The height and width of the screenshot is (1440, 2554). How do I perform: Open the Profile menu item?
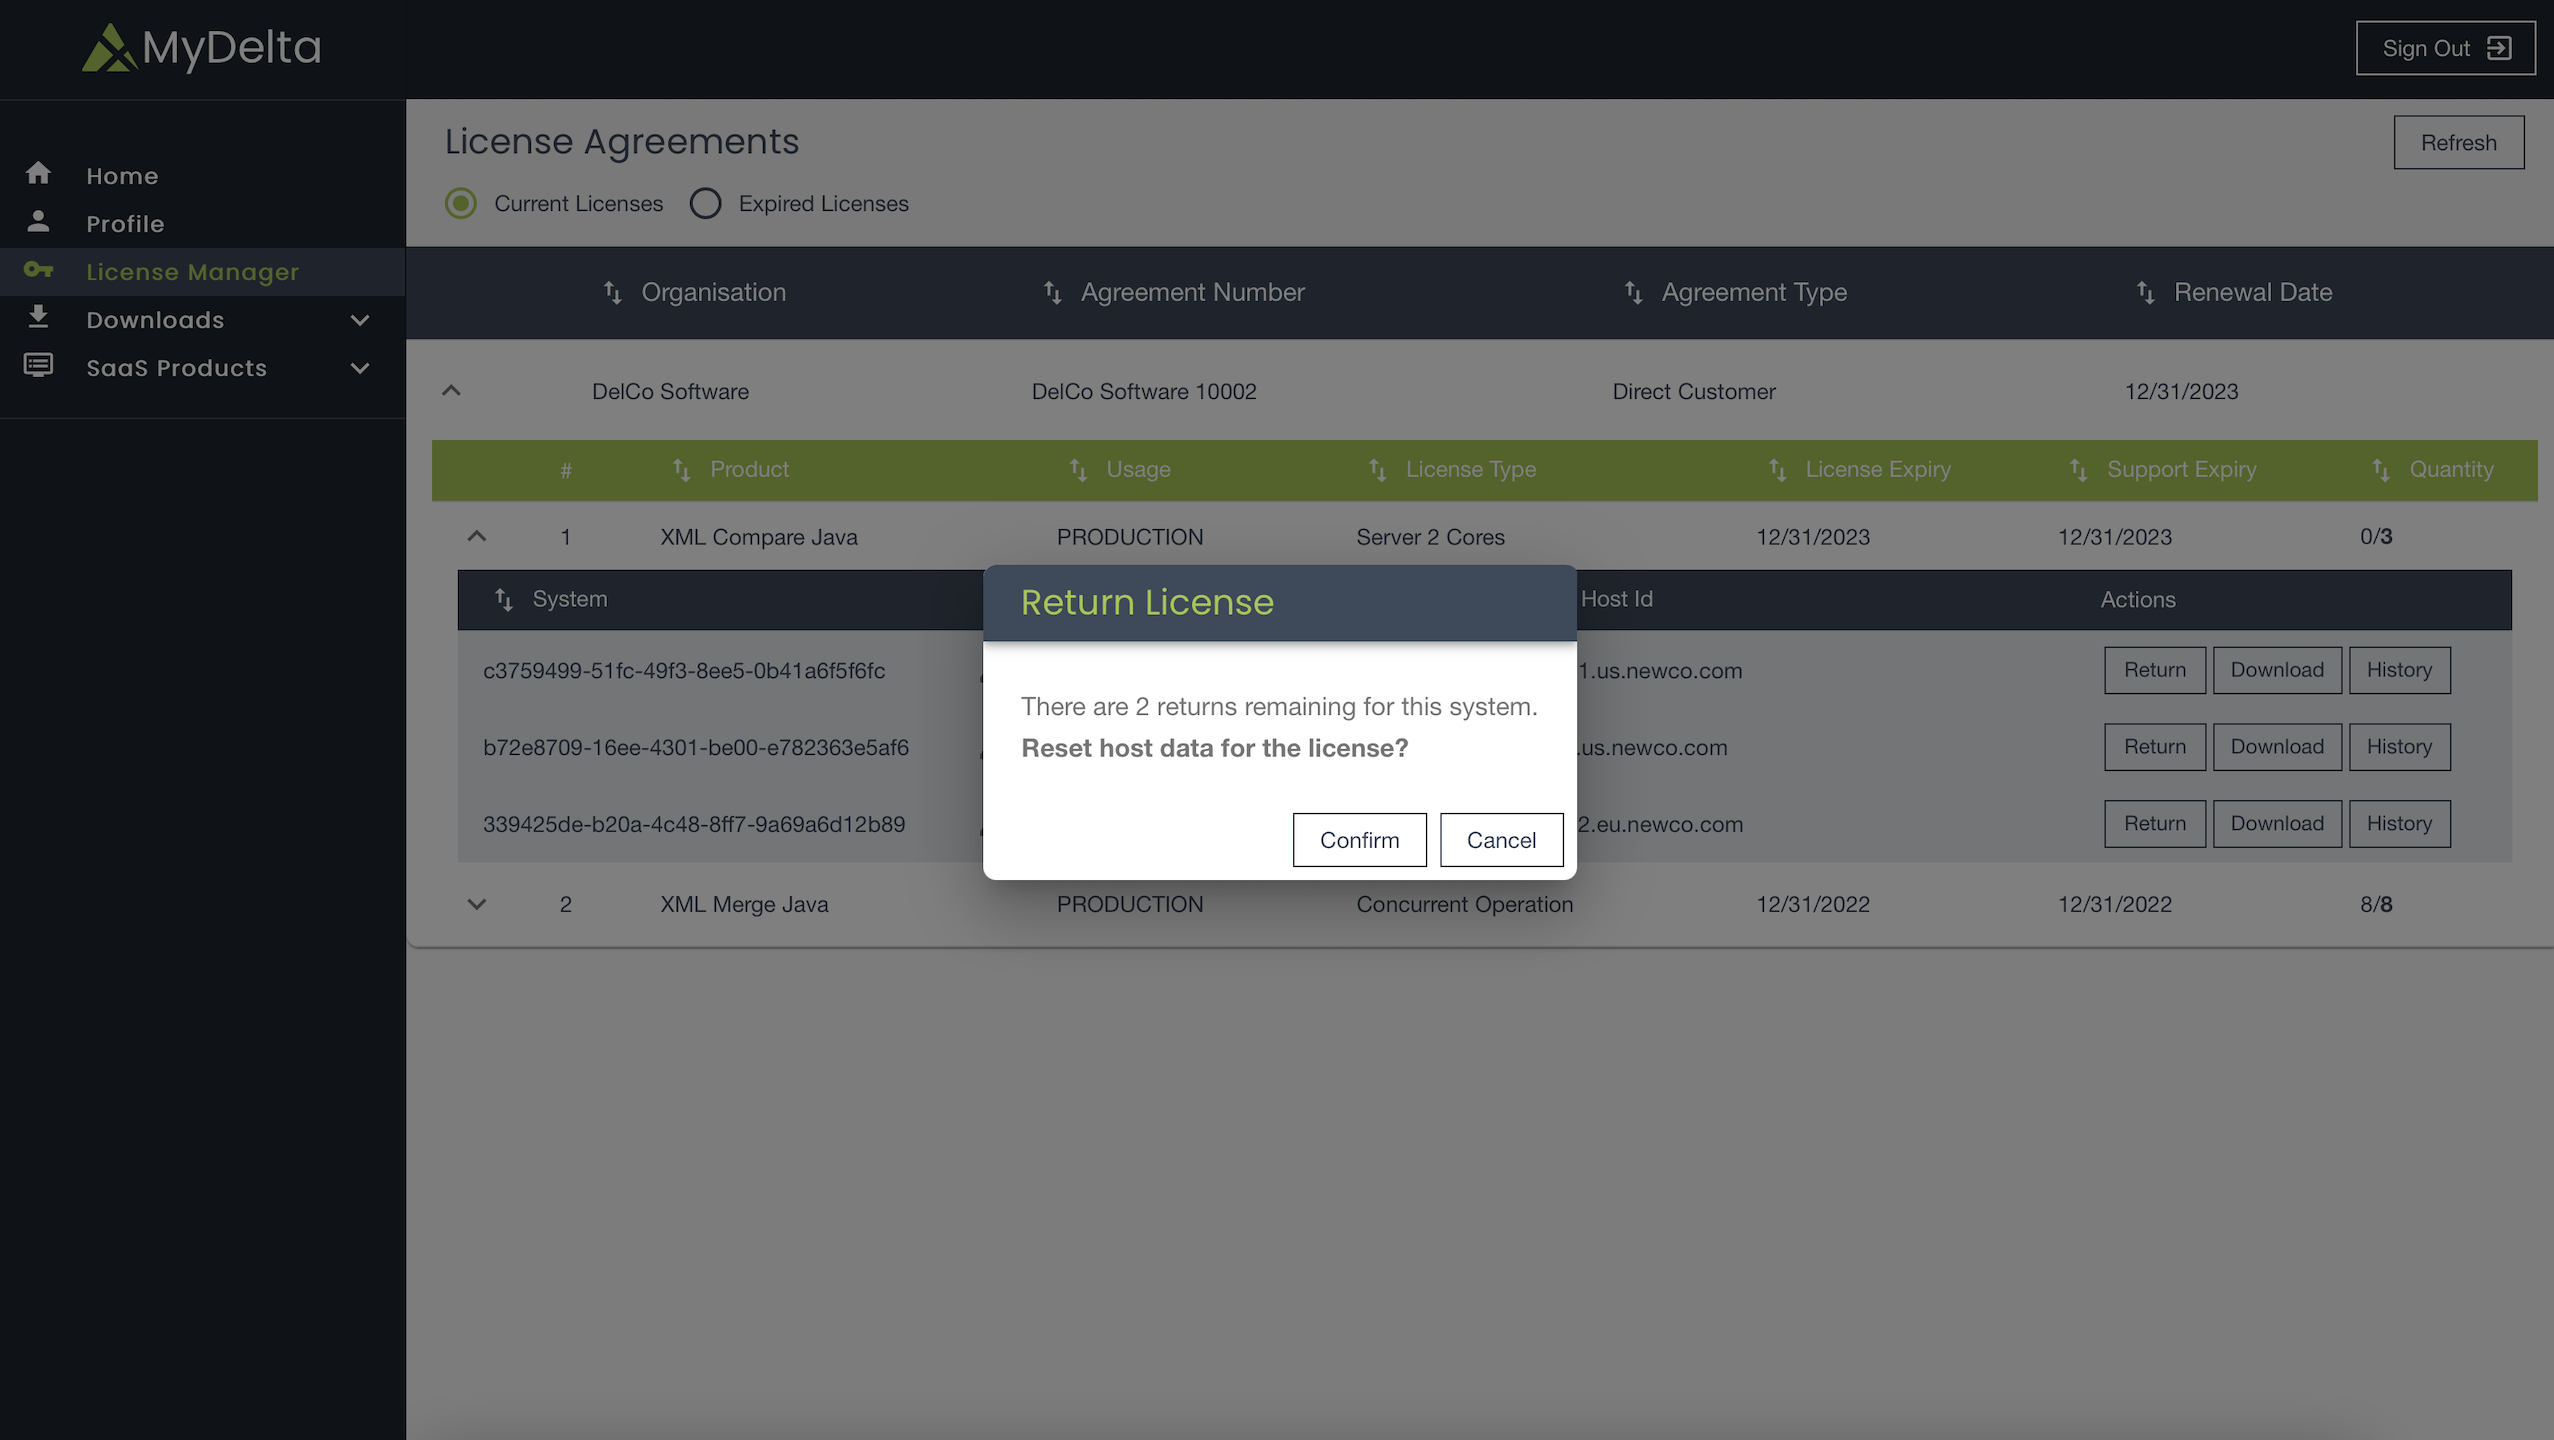[125, 224]
